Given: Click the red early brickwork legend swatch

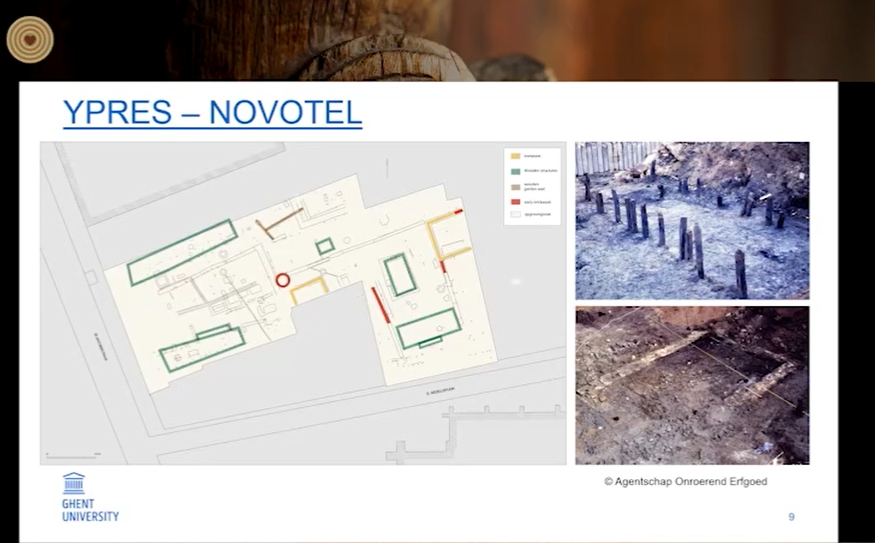Looking at the screenshot, I should [516, 202].
